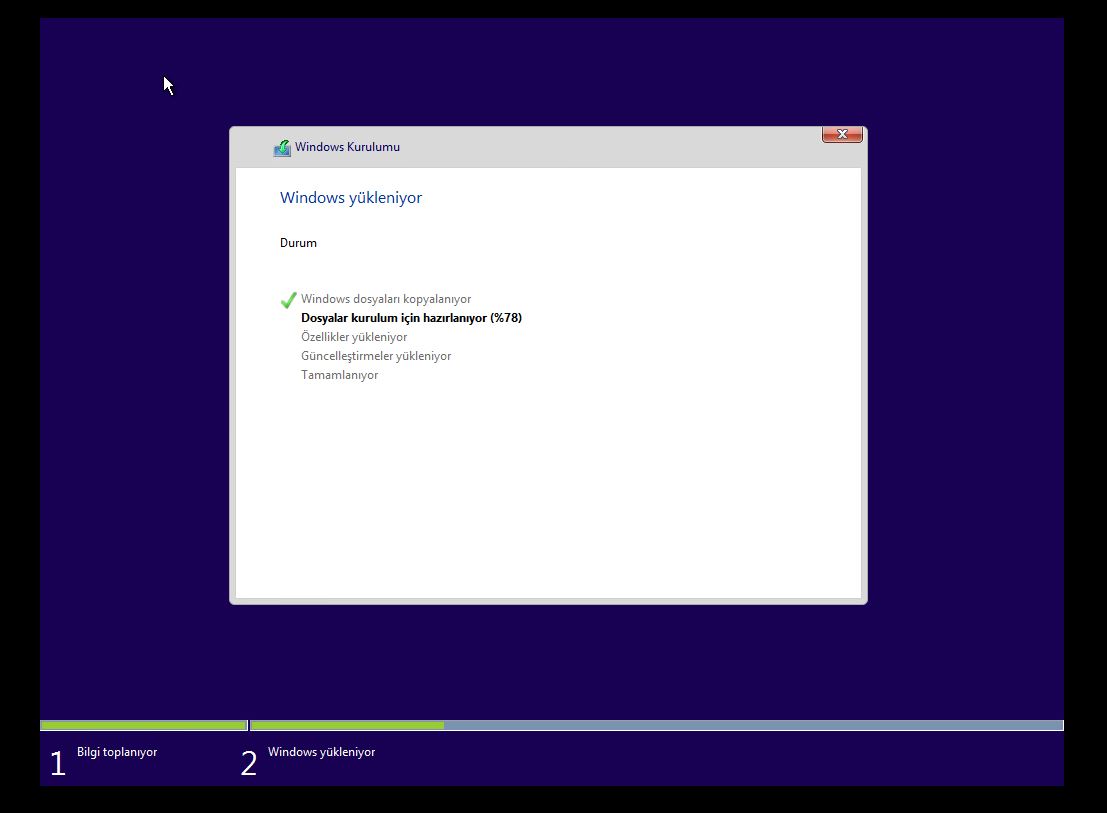Image resolution: width=1107 pixels, height=813 pixels.
Task: Close the Windows Kurulumu dialog
Action: click(842, 135)
